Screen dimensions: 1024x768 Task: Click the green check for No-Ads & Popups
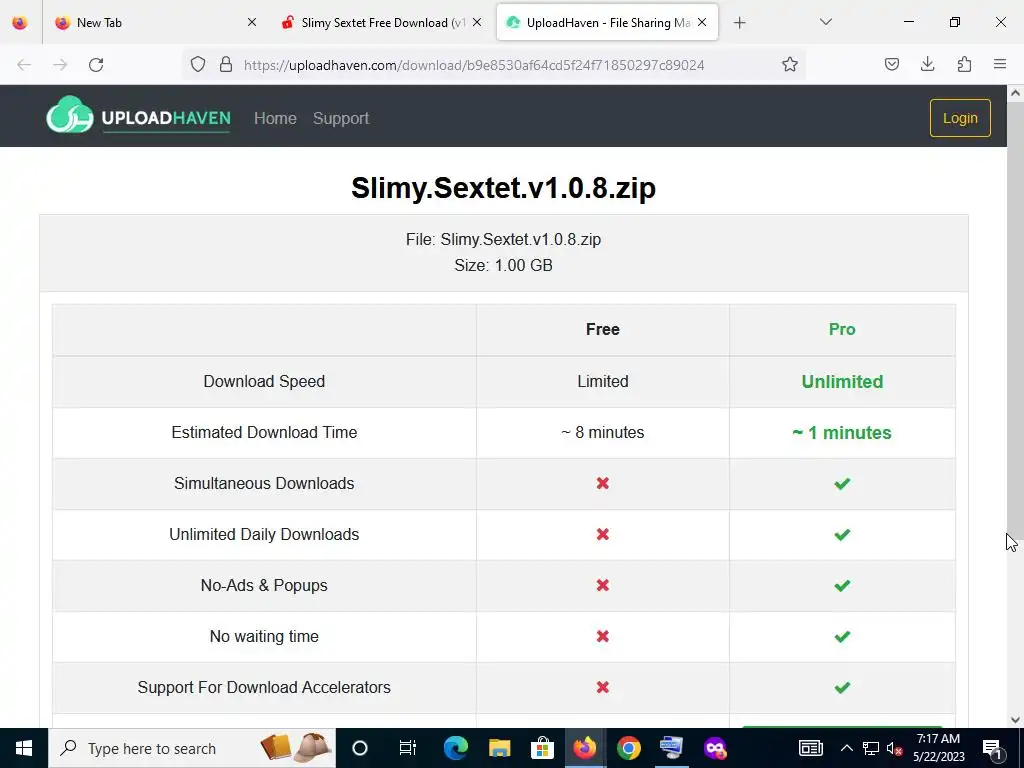(x=842, y=585)
